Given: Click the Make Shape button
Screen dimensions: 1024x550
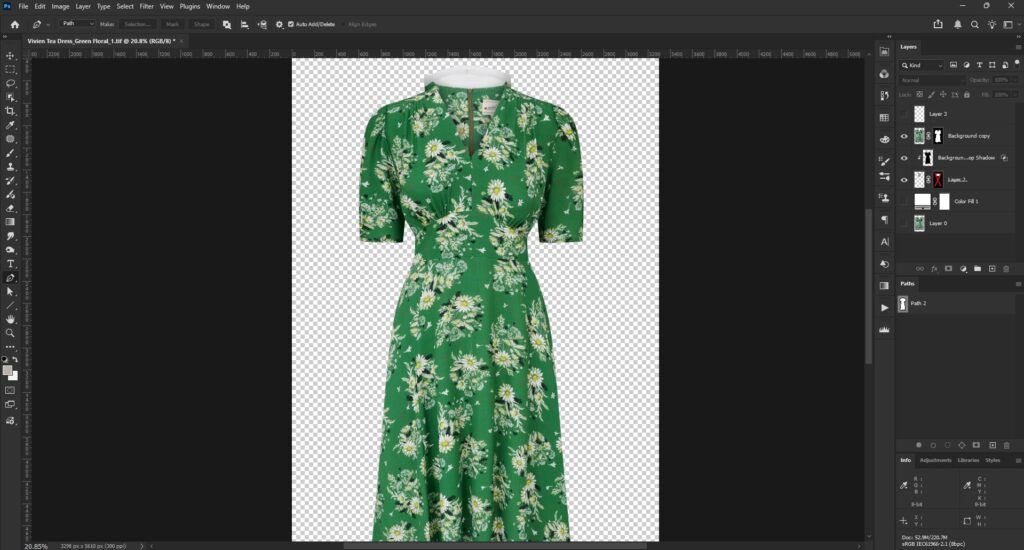Looking at the screenshot, I should click(201, 24).
